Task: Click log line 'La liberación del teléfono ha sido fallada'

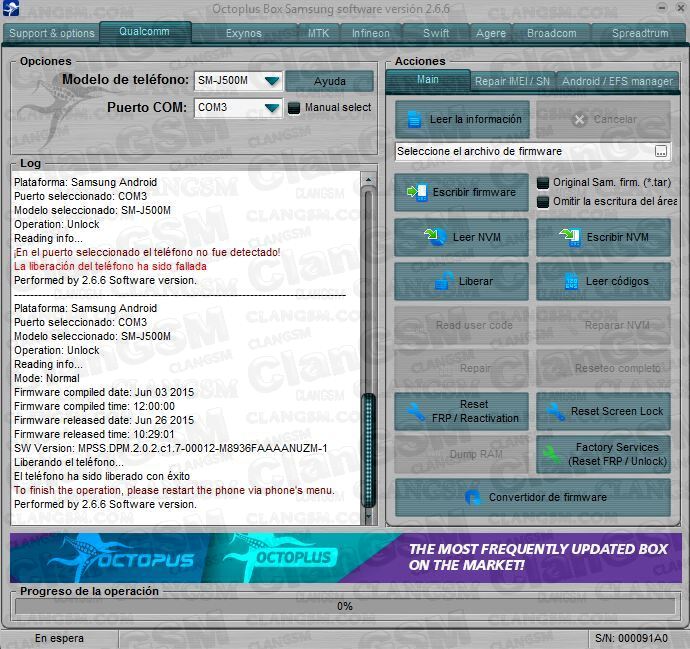Action: tap(110, 266)
